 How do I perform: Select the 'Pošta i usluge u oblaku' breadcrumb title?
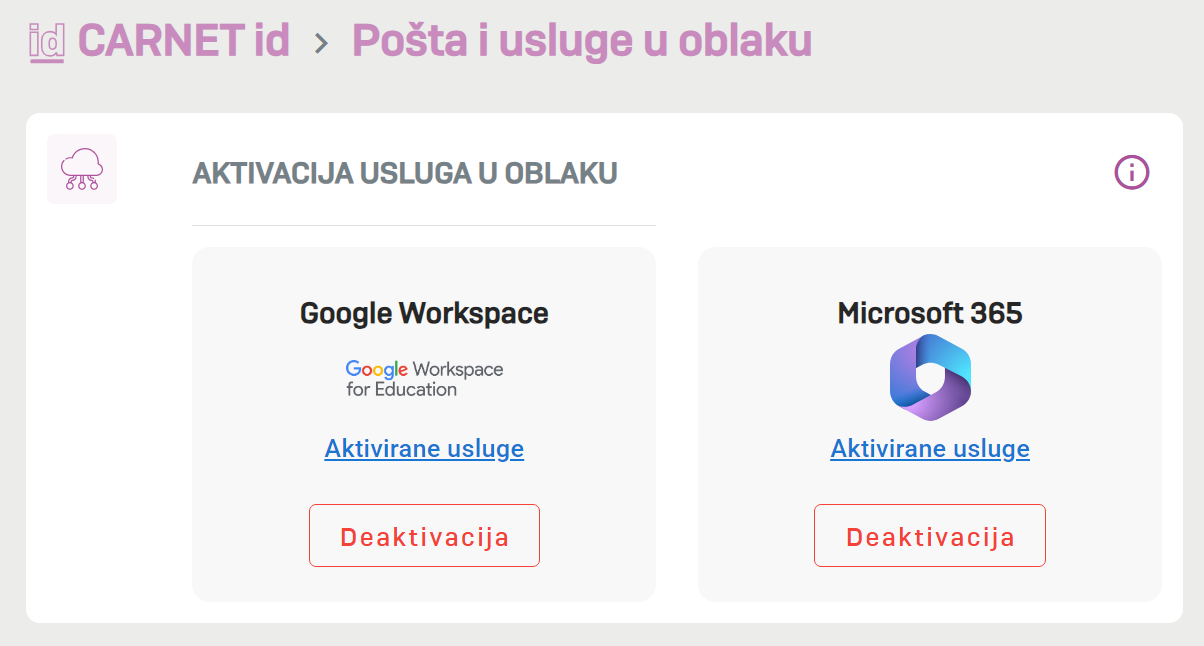coord(581,41)
